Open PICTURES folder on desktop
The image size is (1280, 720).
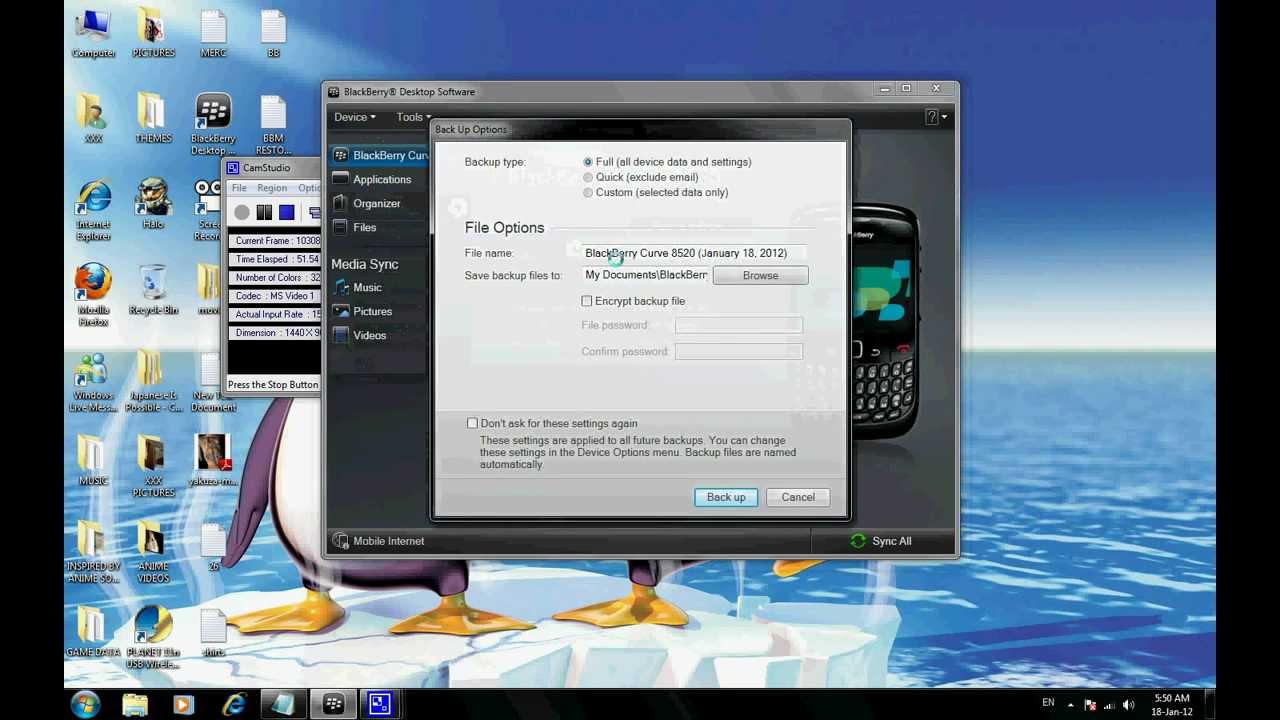(153, 35)
